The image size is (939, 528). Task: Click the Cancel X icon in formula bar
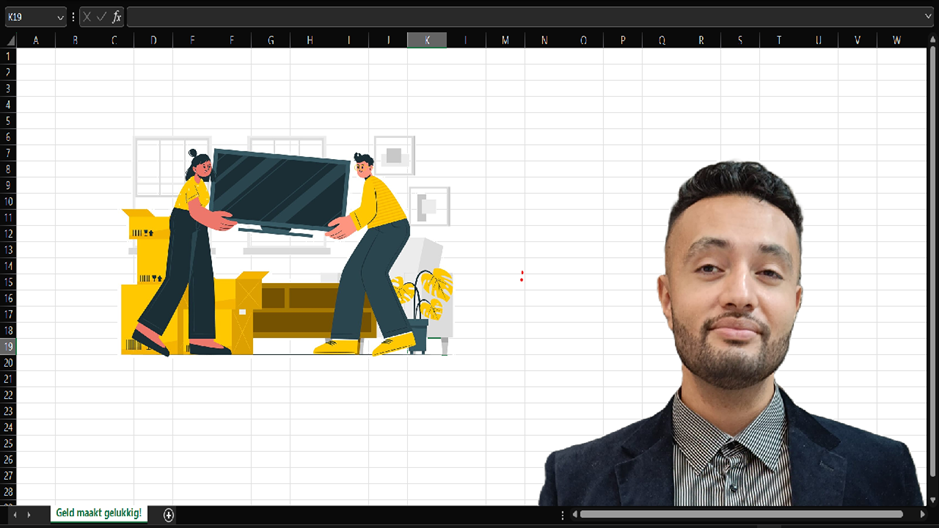87,17
